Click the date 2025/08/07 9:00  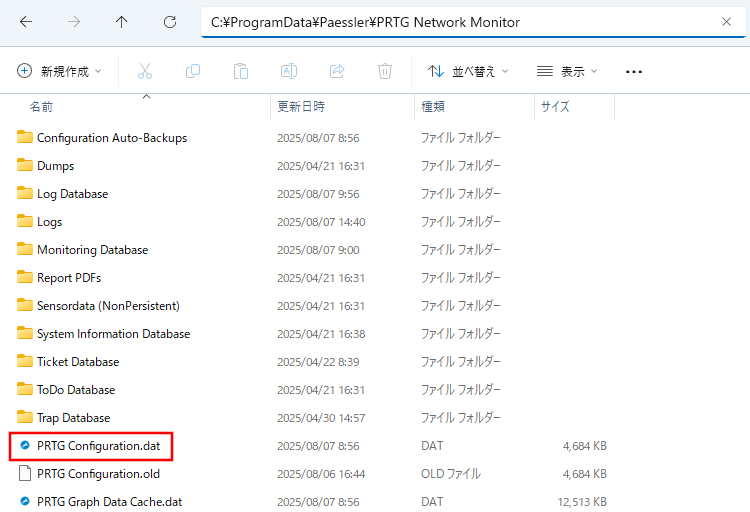[318, 250]
